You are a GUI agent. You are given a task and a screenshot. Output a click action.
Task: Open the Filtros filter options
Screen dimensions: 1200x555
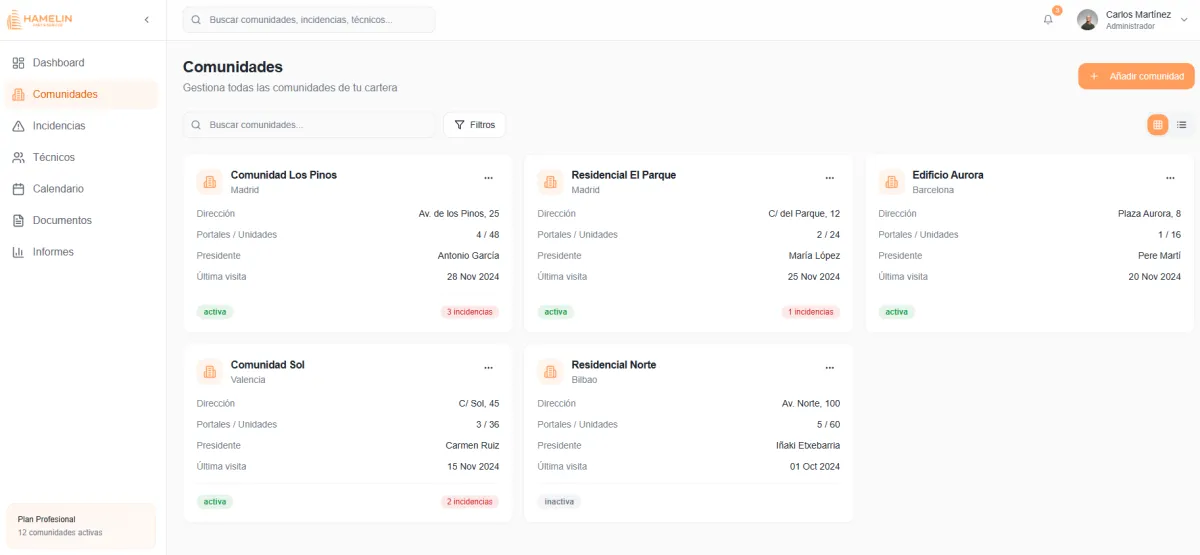[x=474, y=125]
